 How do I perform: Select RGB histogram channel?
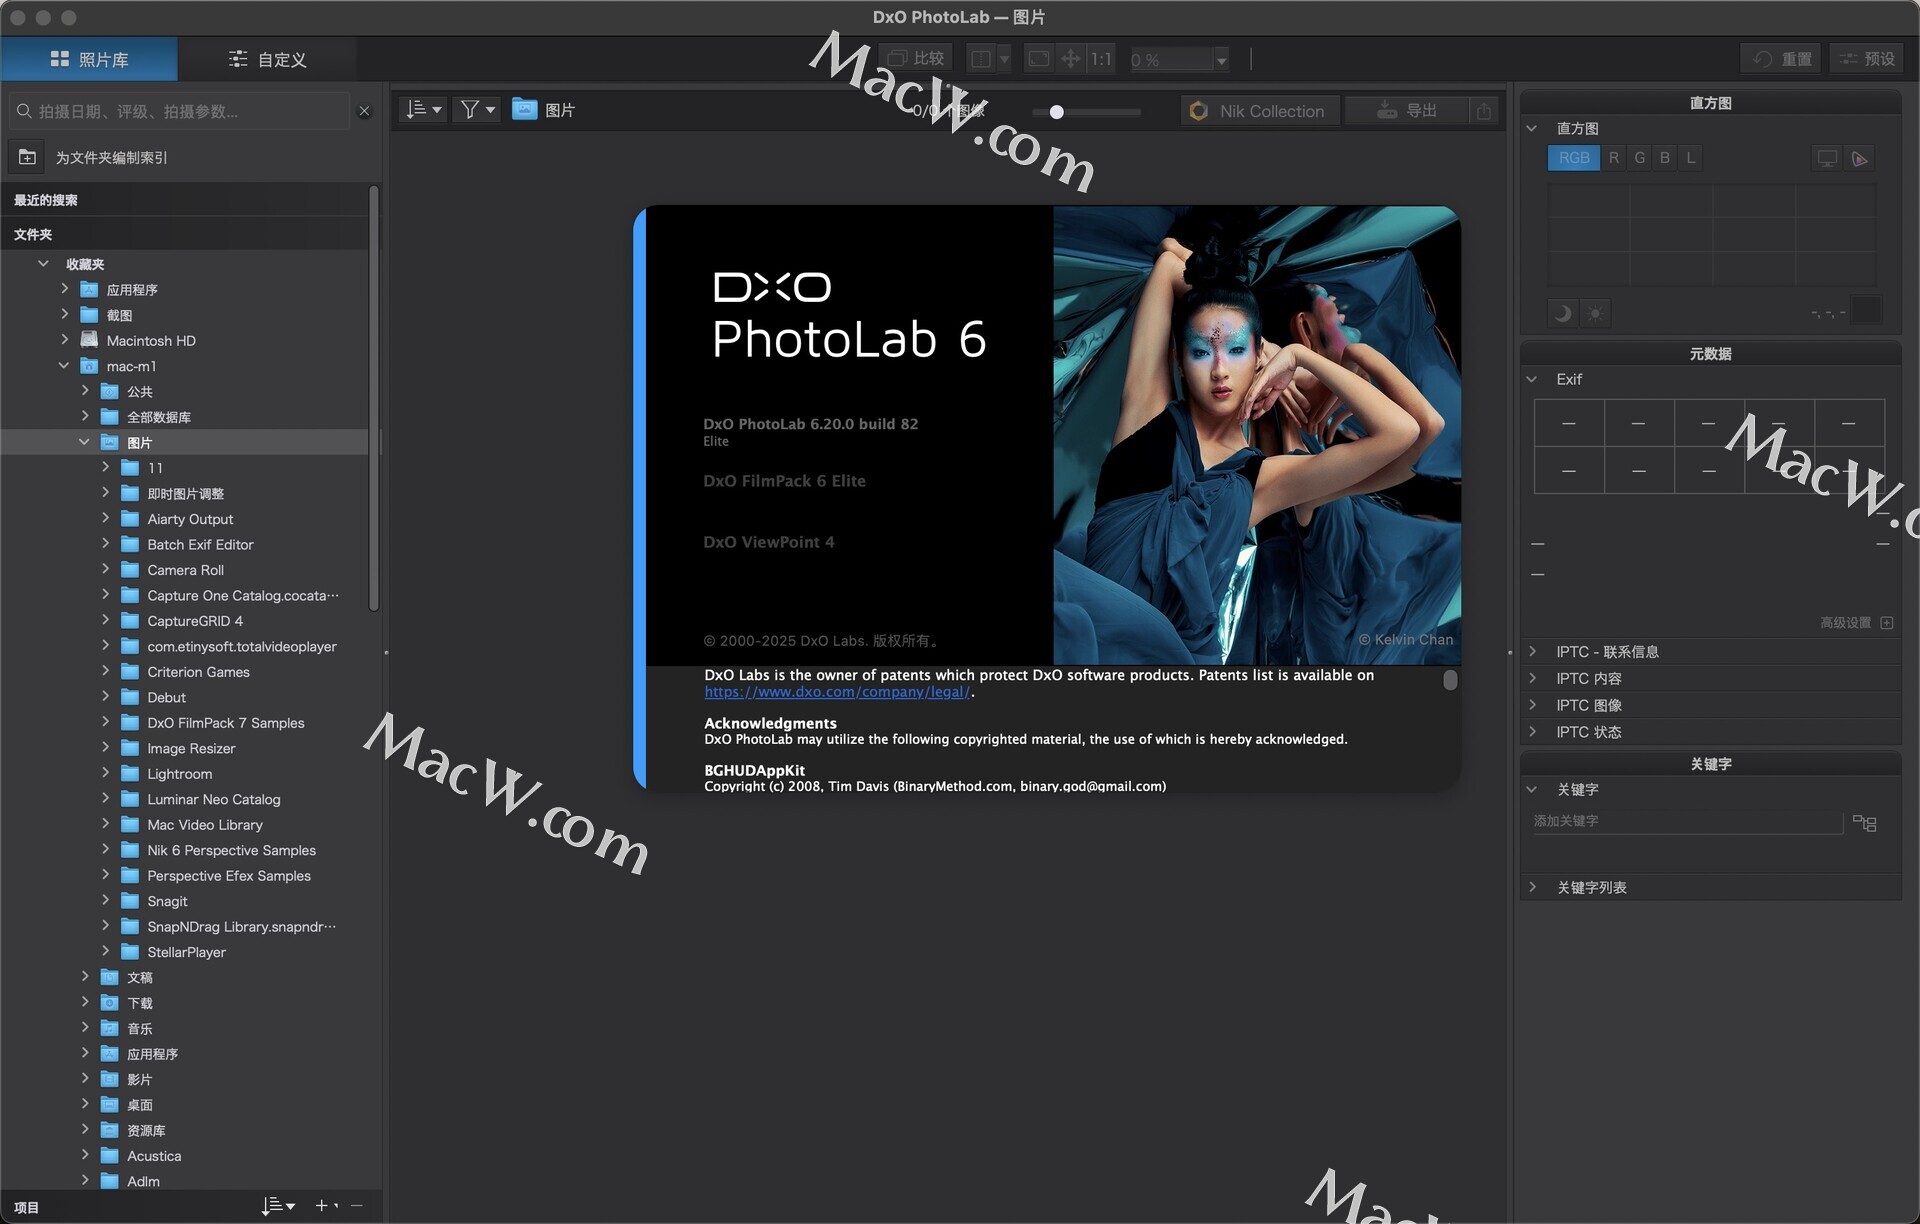tap(1573, 158)
